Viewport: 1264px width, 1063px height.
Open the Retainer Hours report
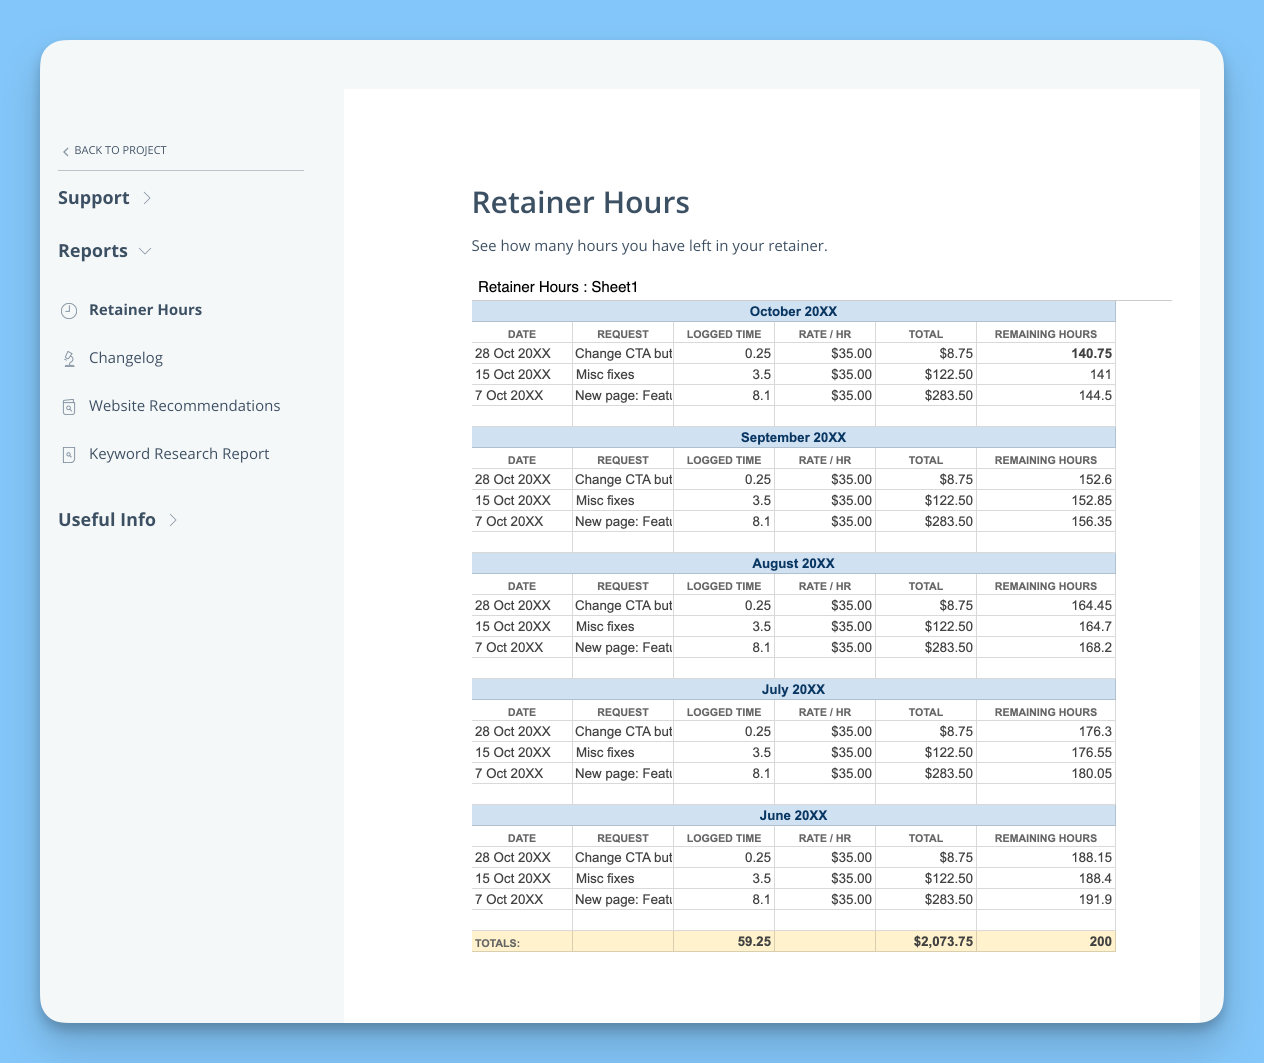click(145, 310)
